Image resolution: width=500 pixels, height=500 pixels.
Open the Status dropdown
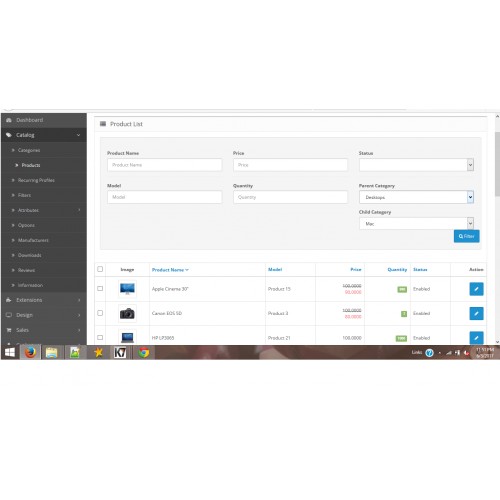[416, 165]
